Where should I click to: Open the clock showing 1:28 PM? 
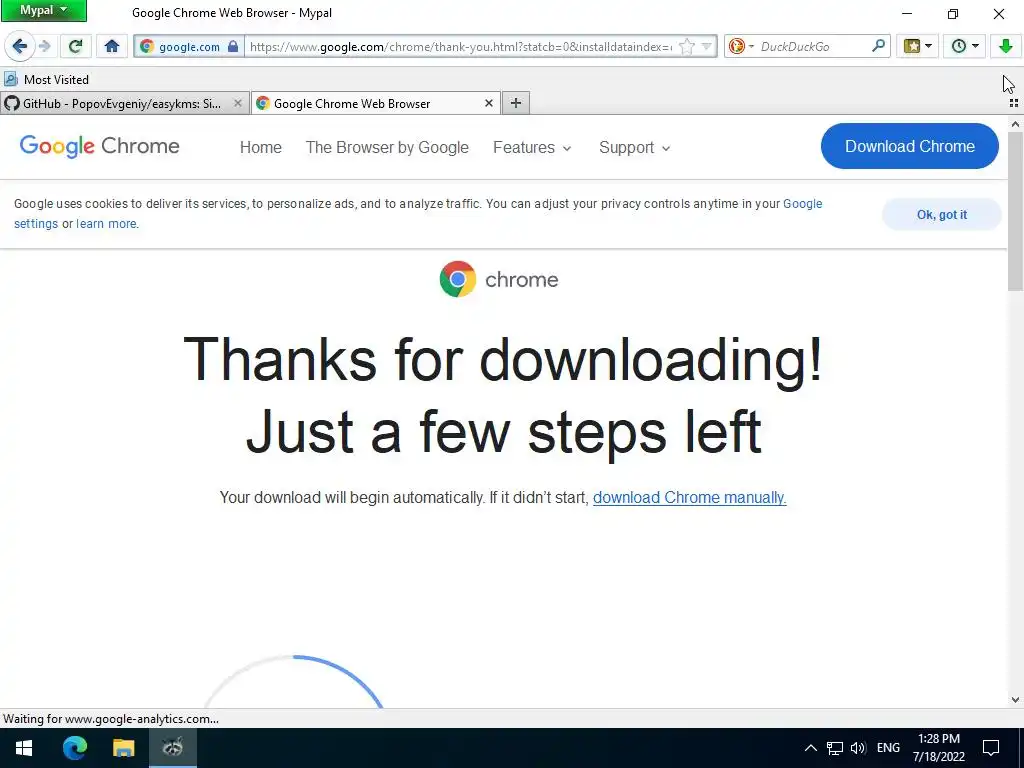[x=938, y=748]
